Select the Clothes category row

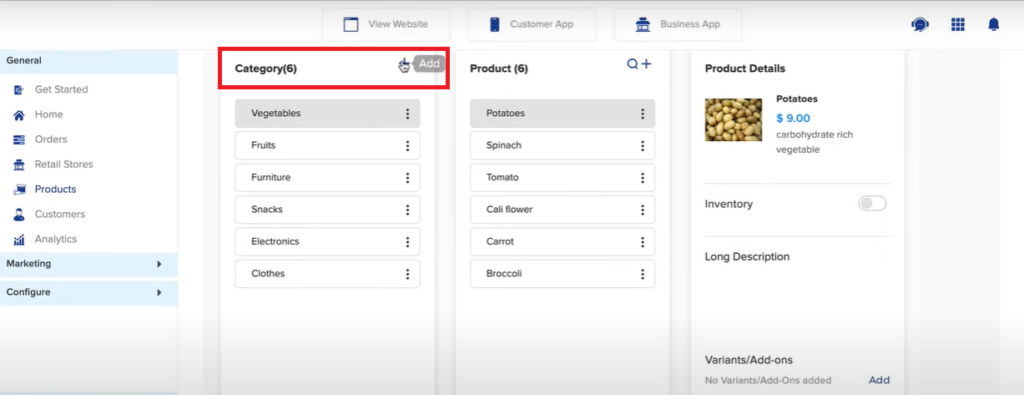coord(327,274)
